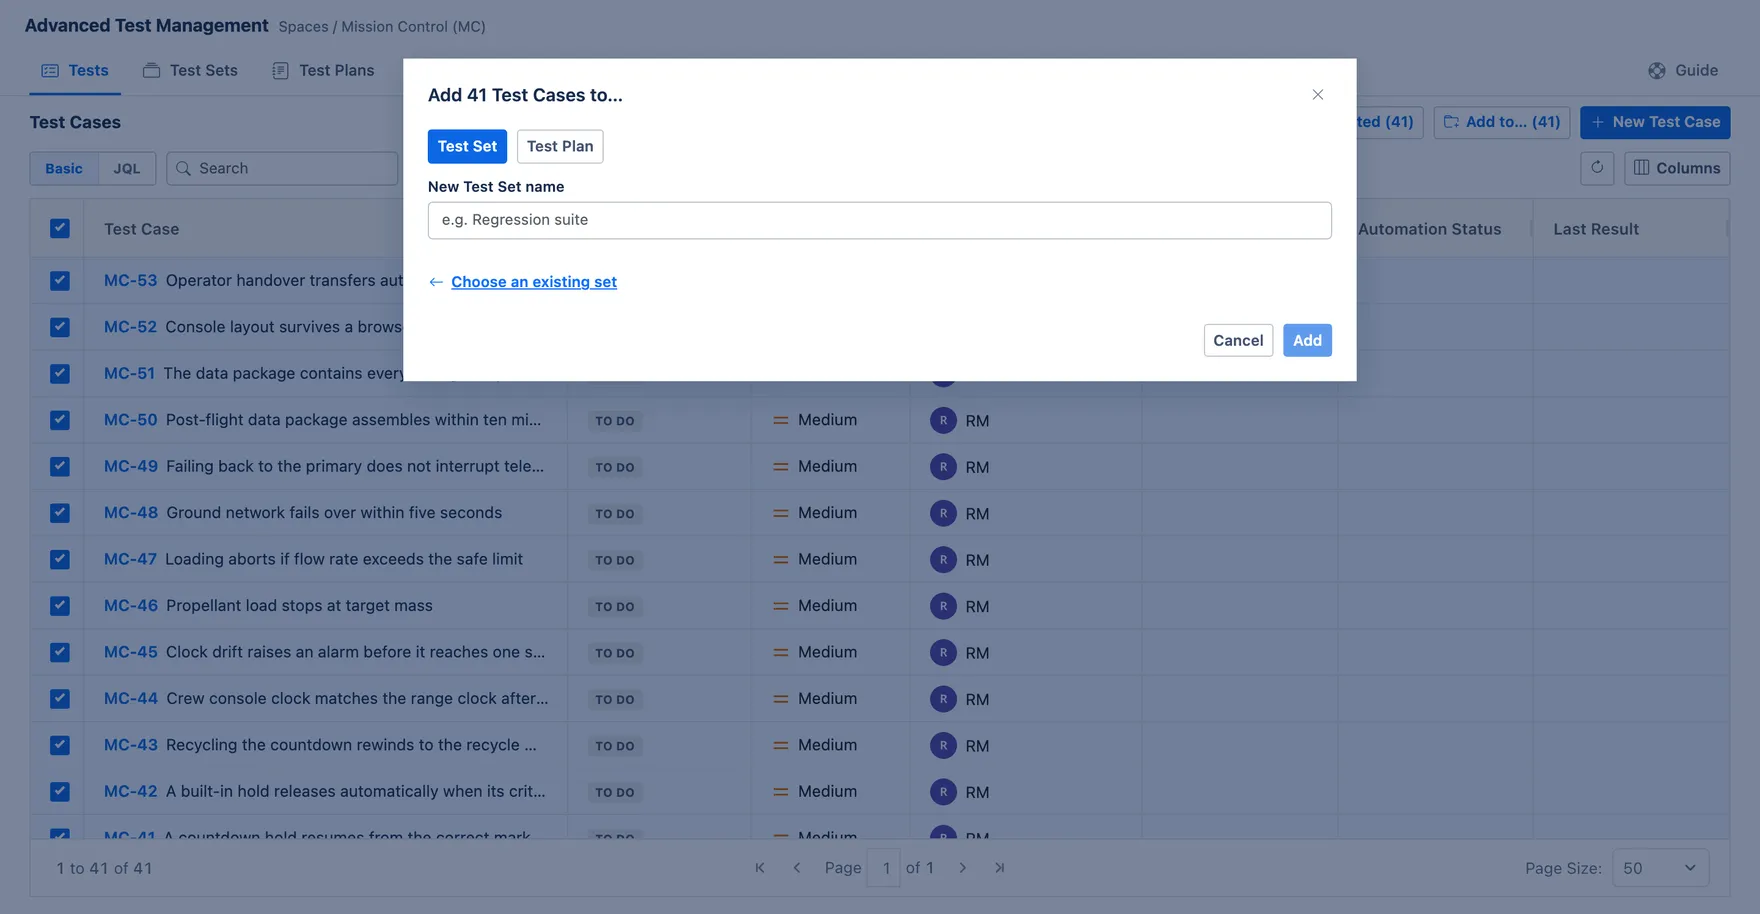This screenshot has height=914, width=1760.
Task: Click Add to... (41) button
Action: (x=1501, y=122)
